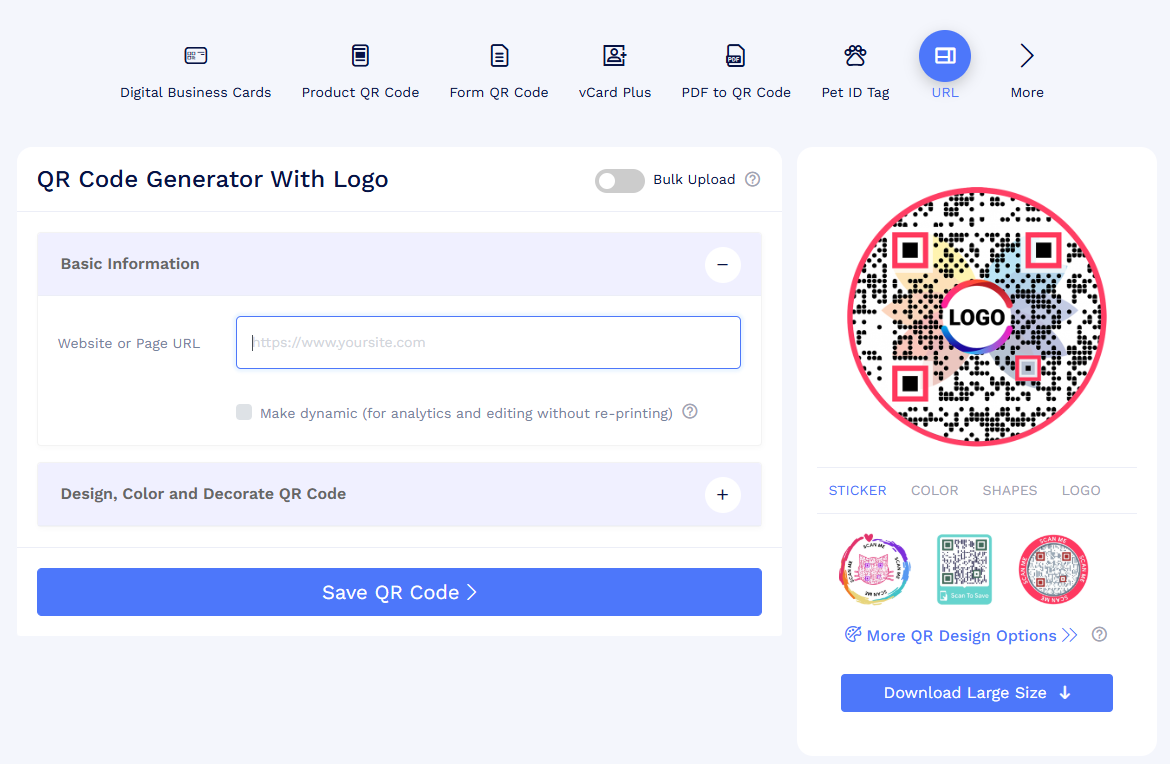Click the PDF to QR Code label
Viewport: 1170px width, 764px height.
click(x=736, y=93)
